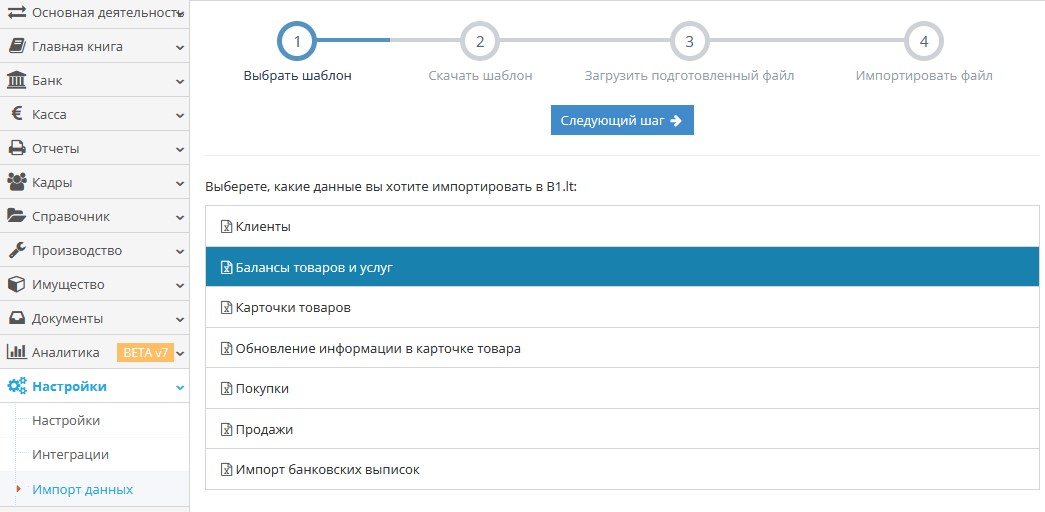Collapse the Настройки section chevron

click(x=179, y=387)
